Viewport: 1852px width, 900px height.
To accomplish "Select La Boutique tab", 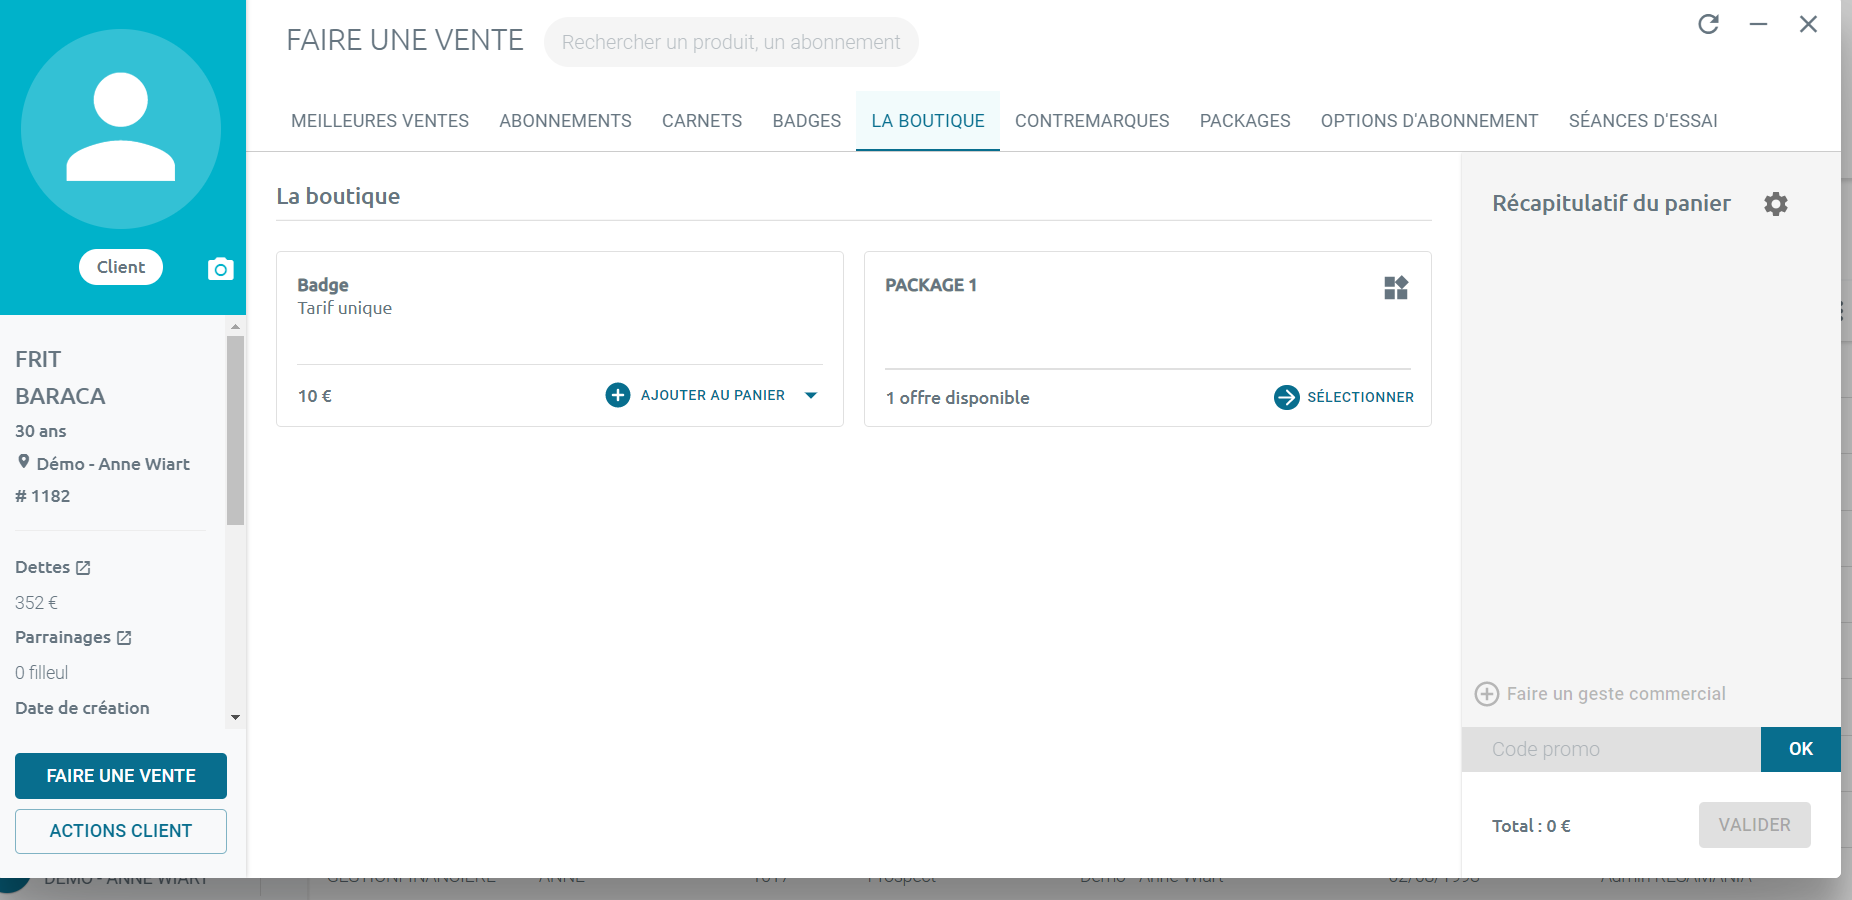I will (928, 121).
